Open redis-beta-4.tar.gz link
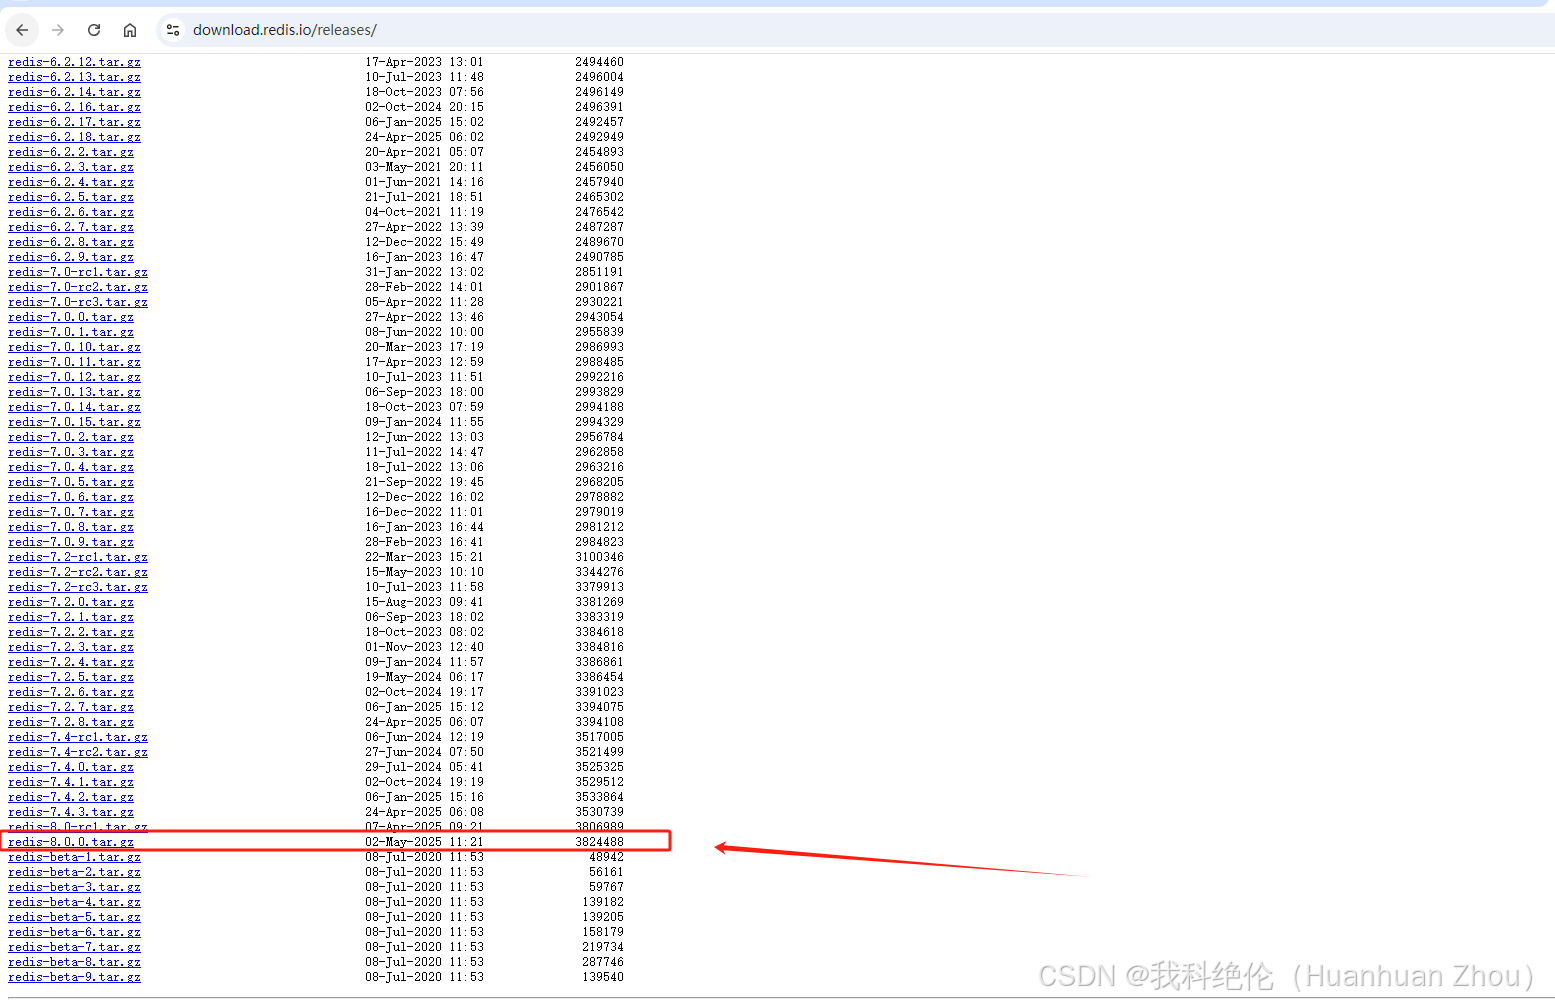This screenshot has height=1003, width=1555. tap(74, 902)
